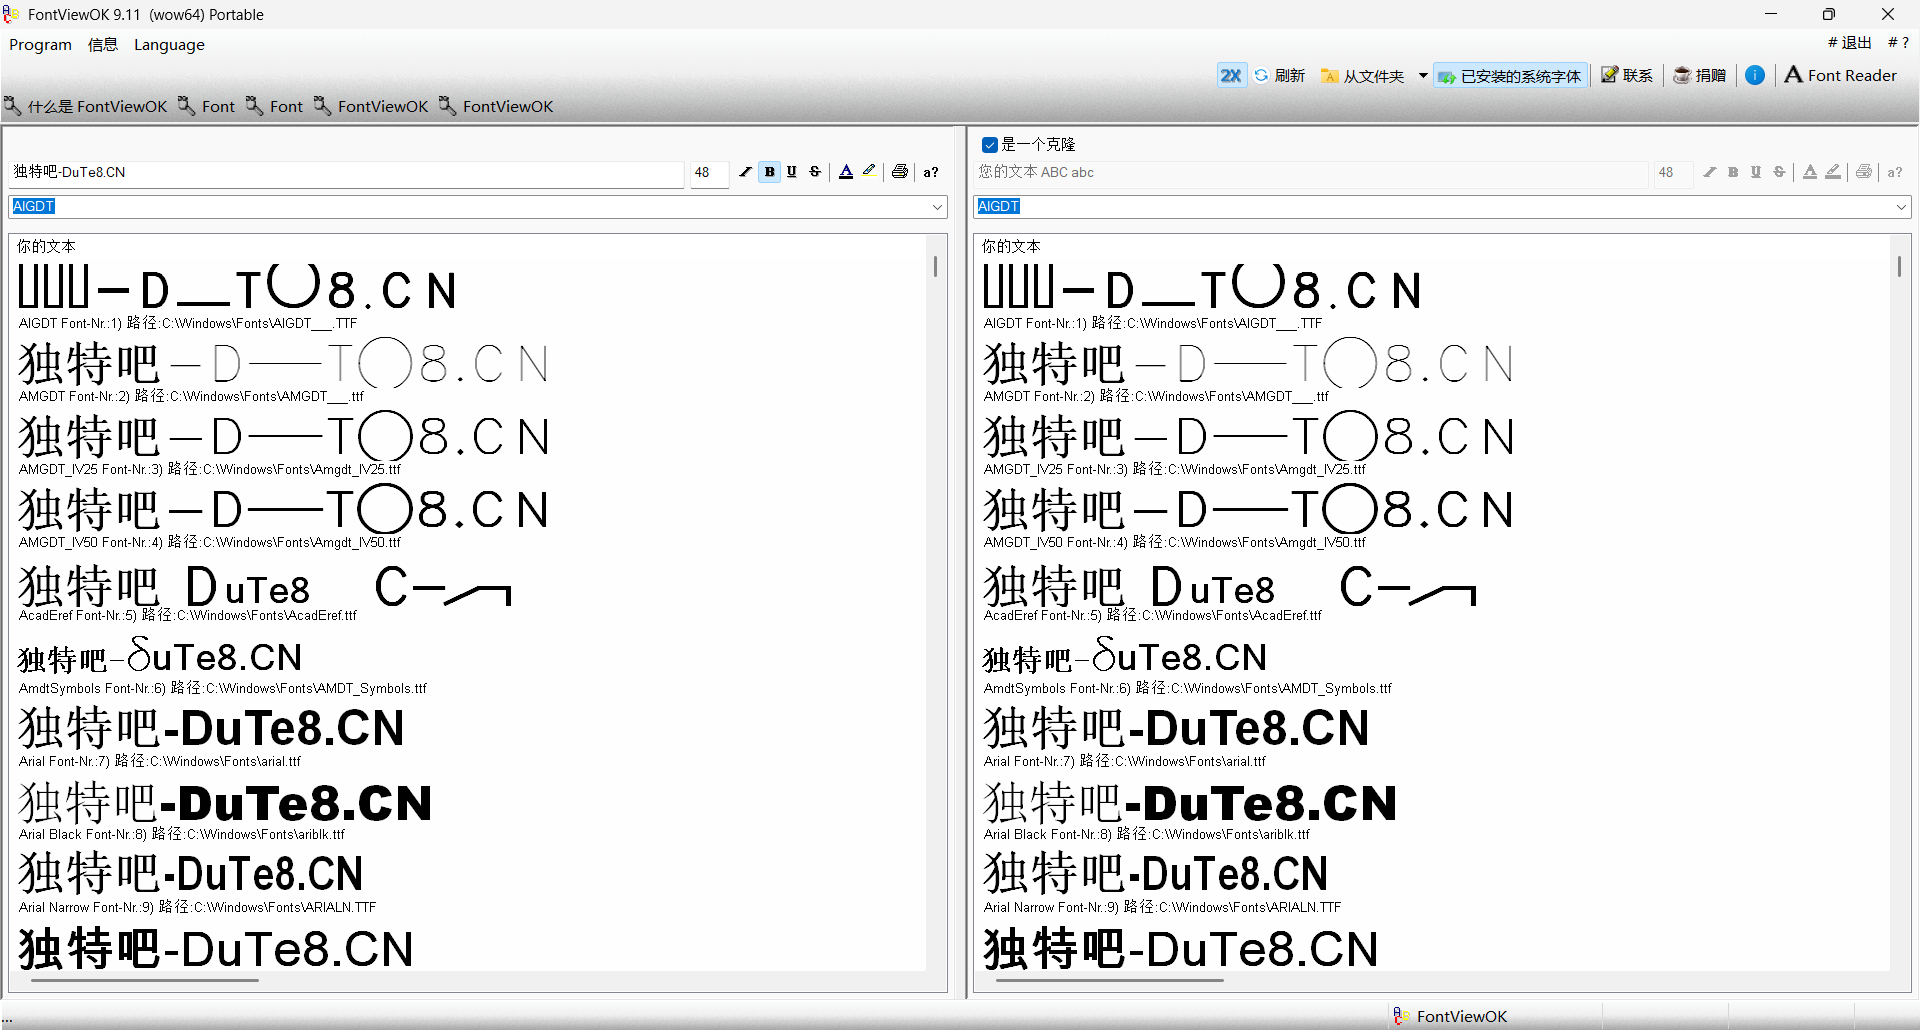Expand the dropdown arrow beside 从文件夹
Viewport: 1920px width, 1030px height.
coord(1423,76)
